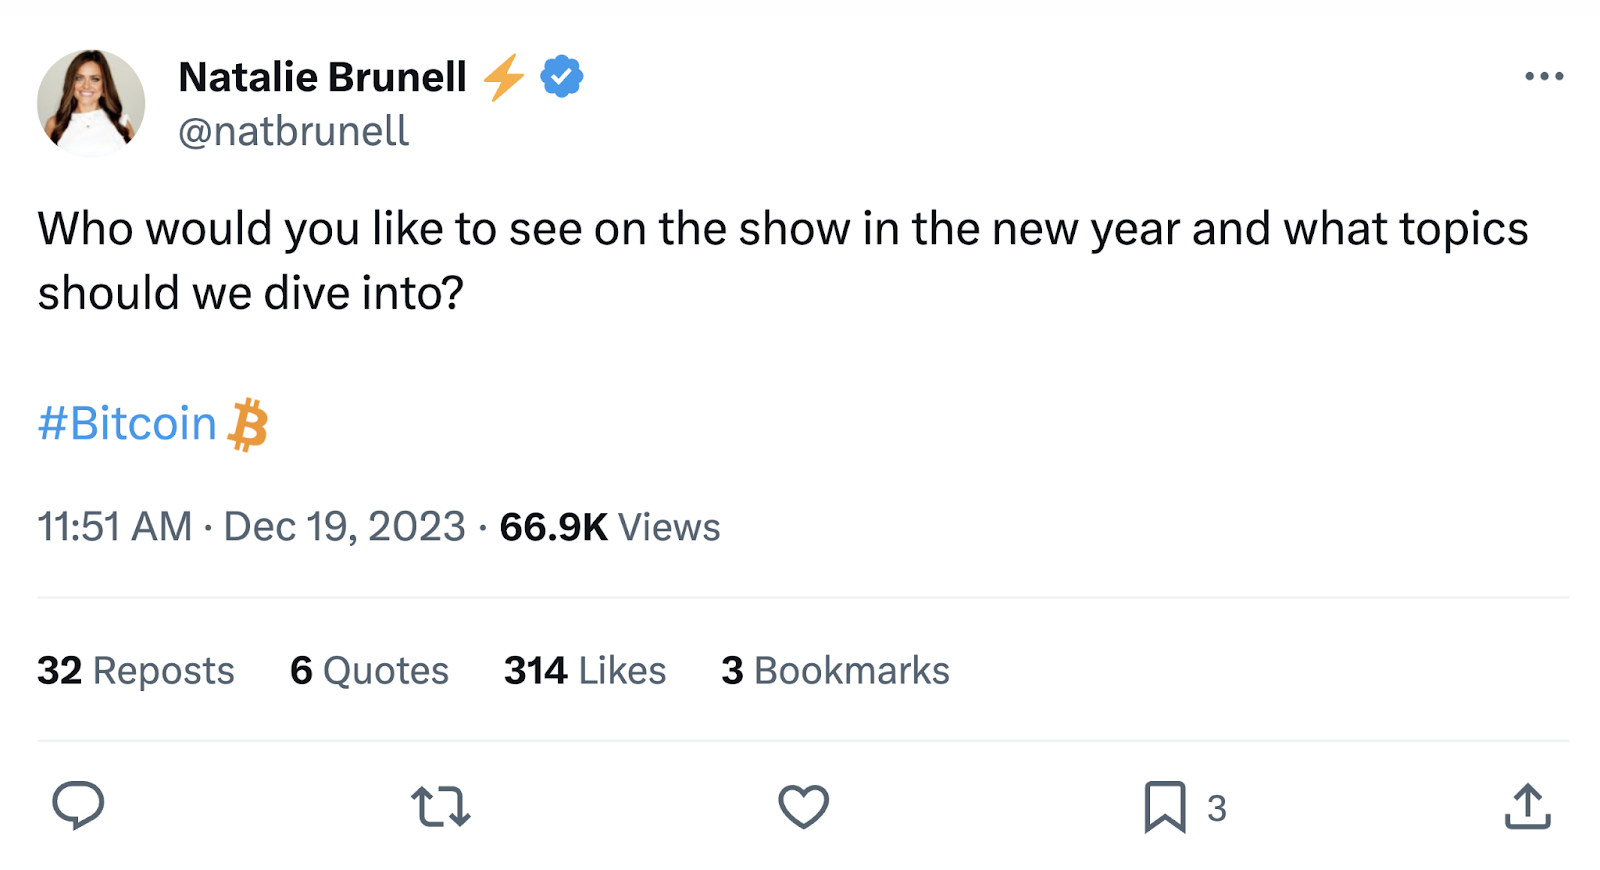The width and height of the screenshot is (1600, 870).
Task: Open the #Bitcoin hashtag page
Action: tap(127, 424)
